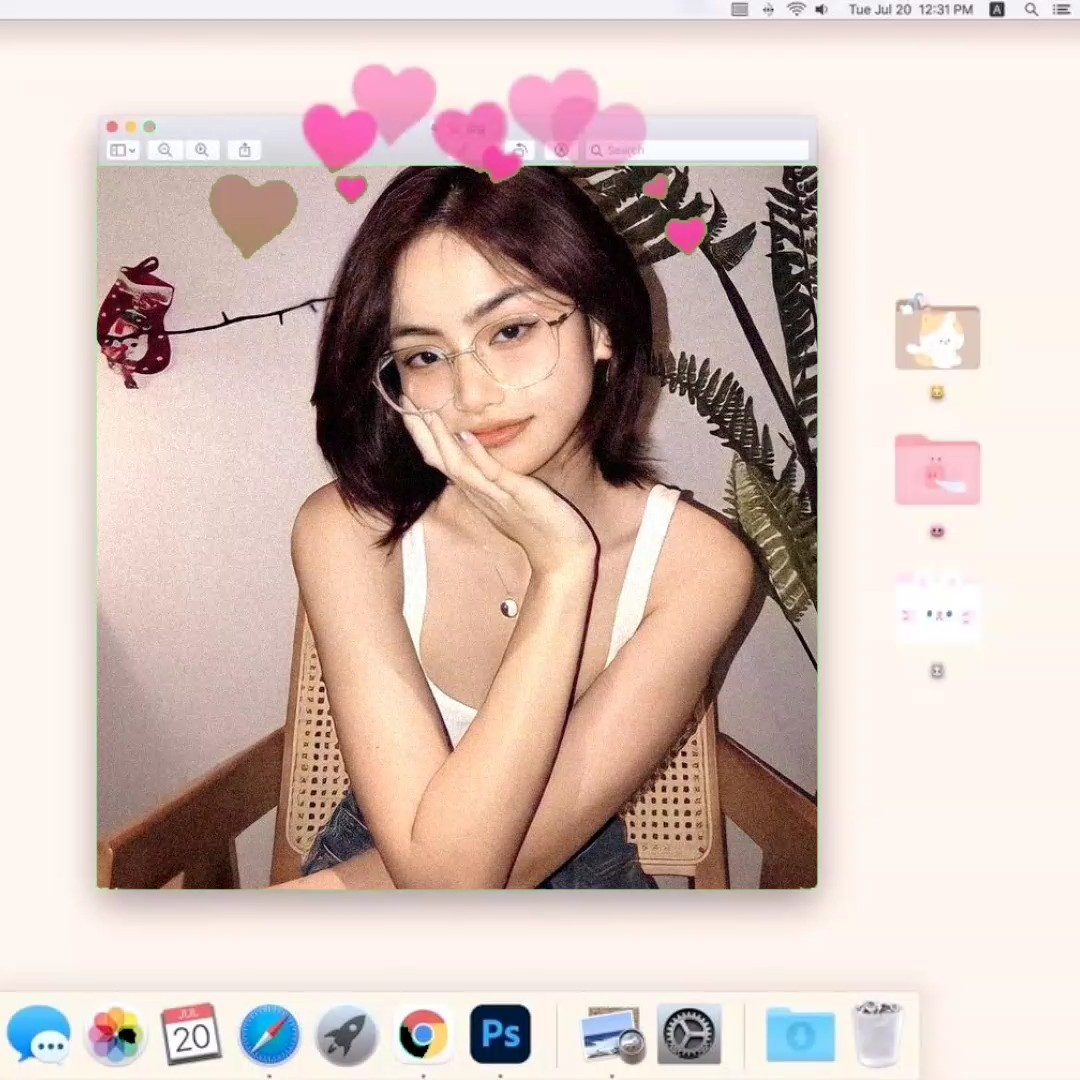Launch Photoshop from the Dock
The width and height of the screenshot is (1080, 1080).
[x=500, y=1034]
